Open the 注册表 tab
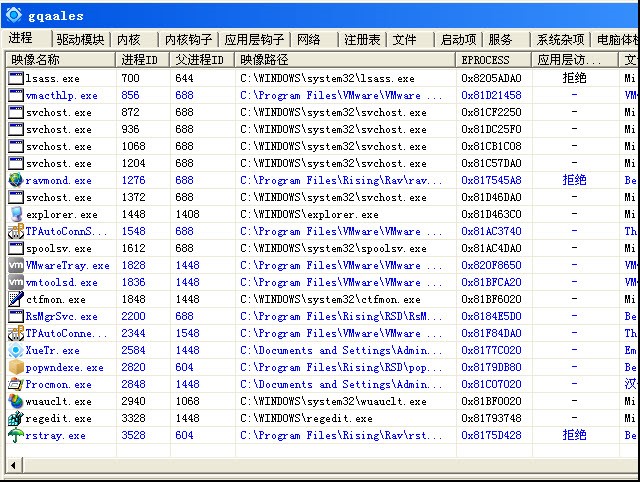640x482 pixels. pos(362,40)
